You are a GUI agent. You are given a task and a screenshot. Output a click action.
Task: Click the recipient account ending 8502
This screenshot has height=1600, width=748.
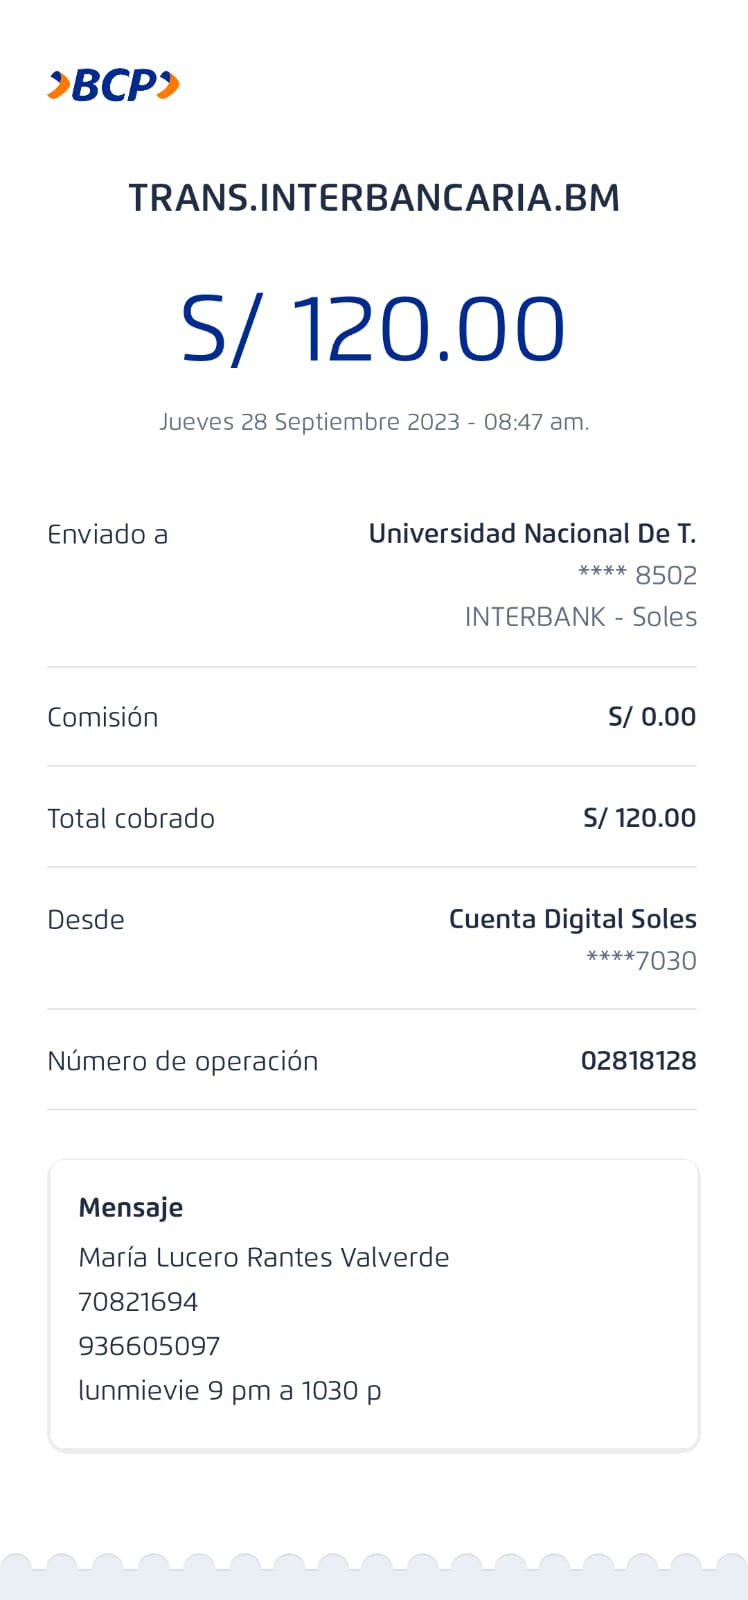[x=637, y=575]
